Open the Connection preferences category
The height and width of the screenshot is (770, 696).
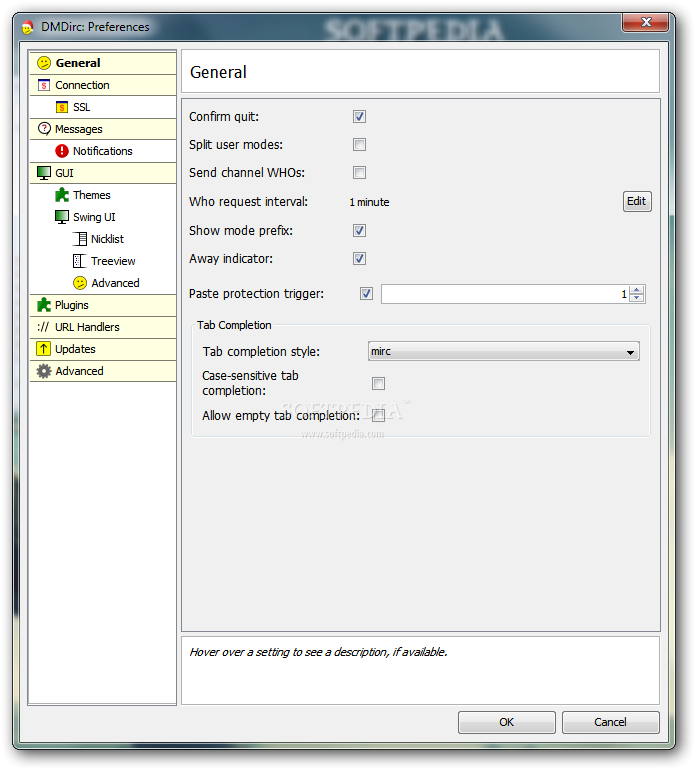pos(103,85)
